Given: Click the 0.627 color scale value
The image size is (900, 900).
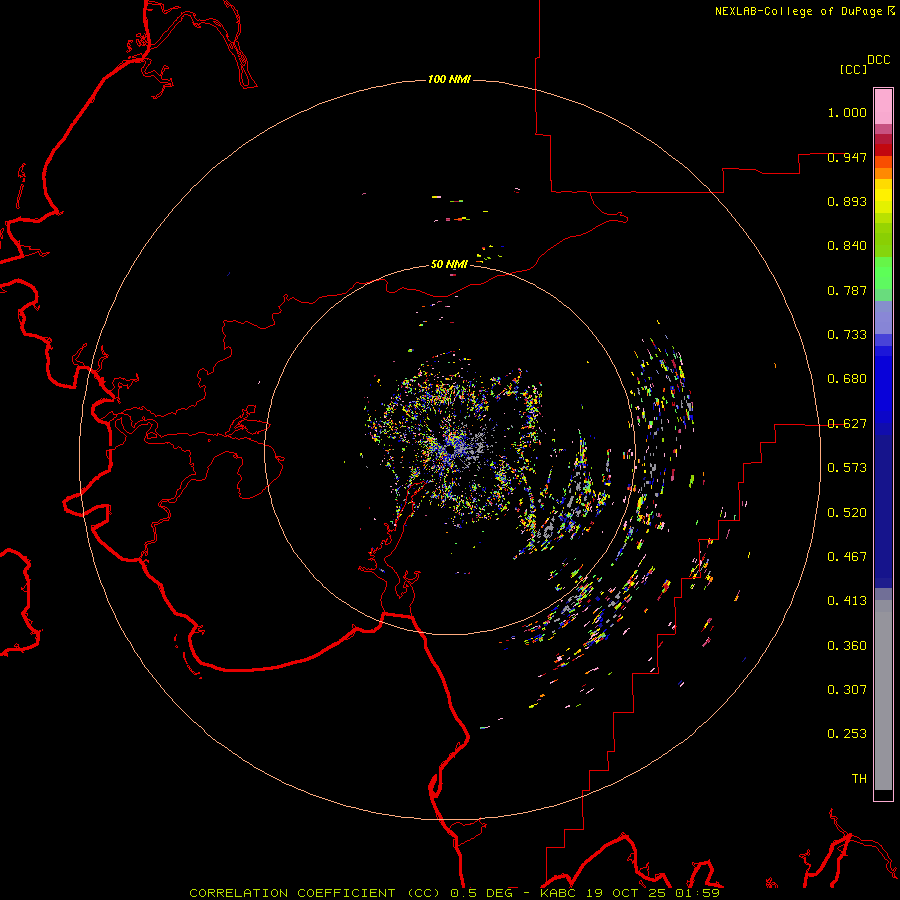Looking at the screenshot, I should pos(847,424).
